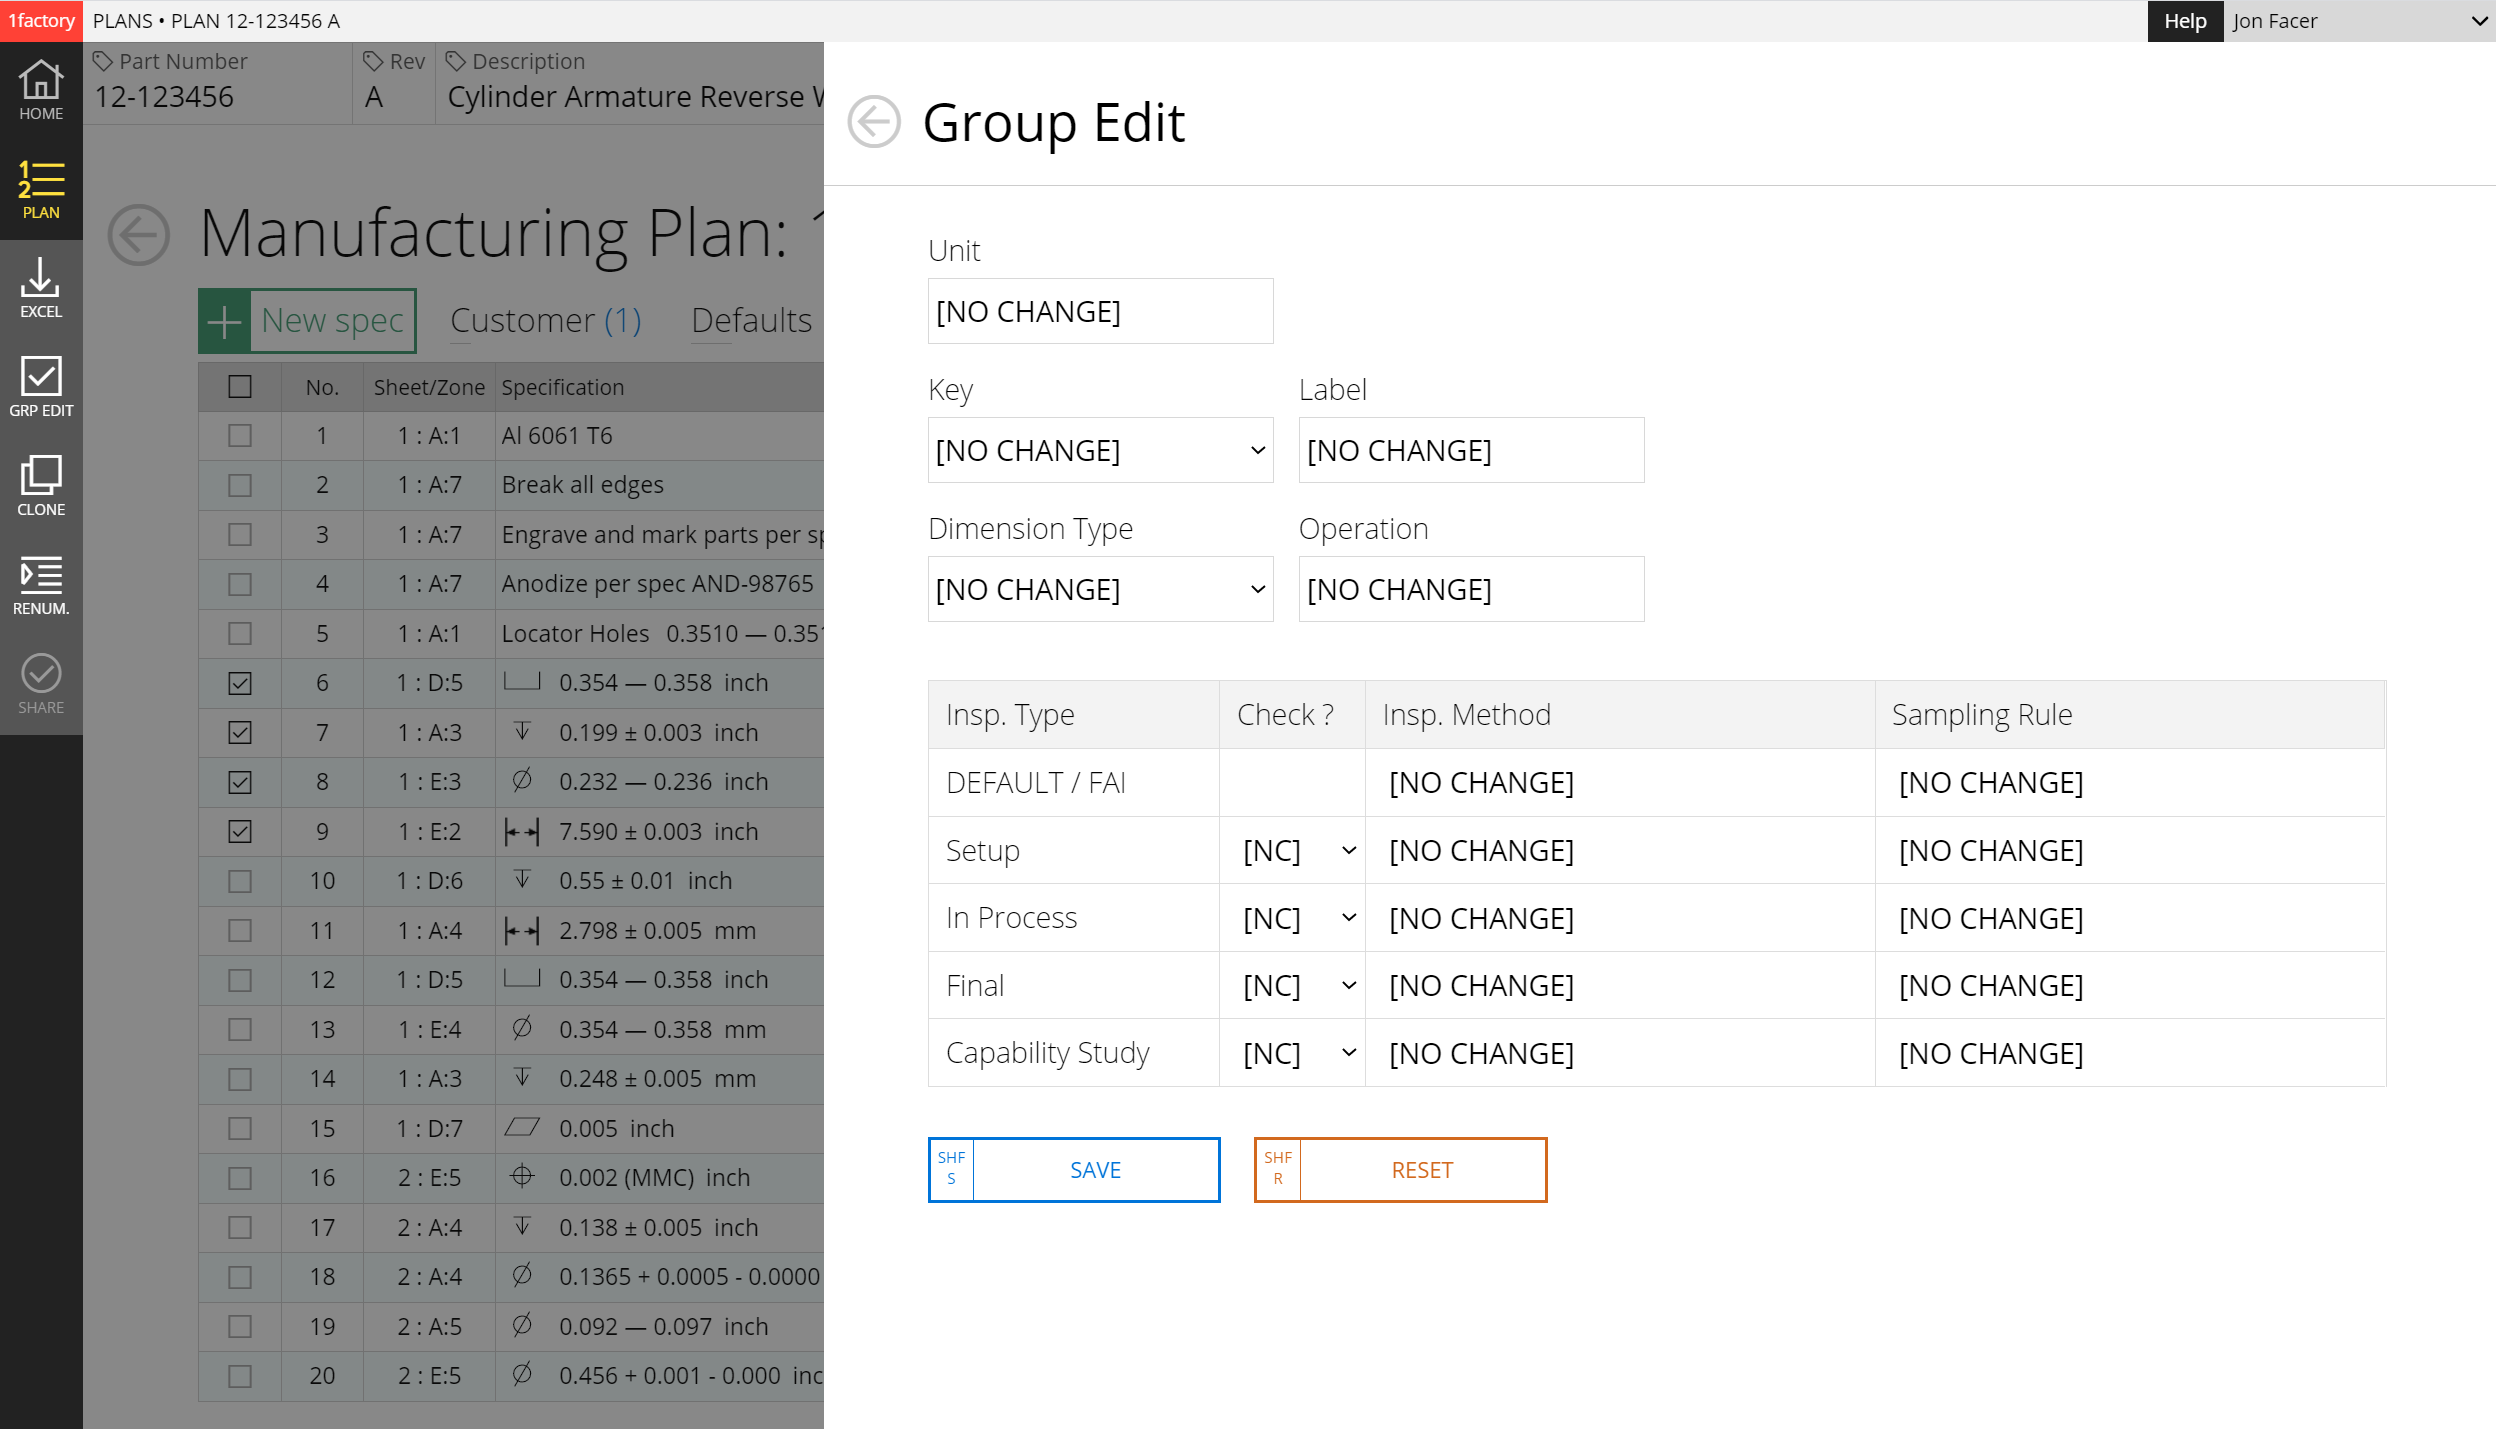Open the Plan sidebar icon
Screen dimensions: 2496x1429
[x=41, y=189]
